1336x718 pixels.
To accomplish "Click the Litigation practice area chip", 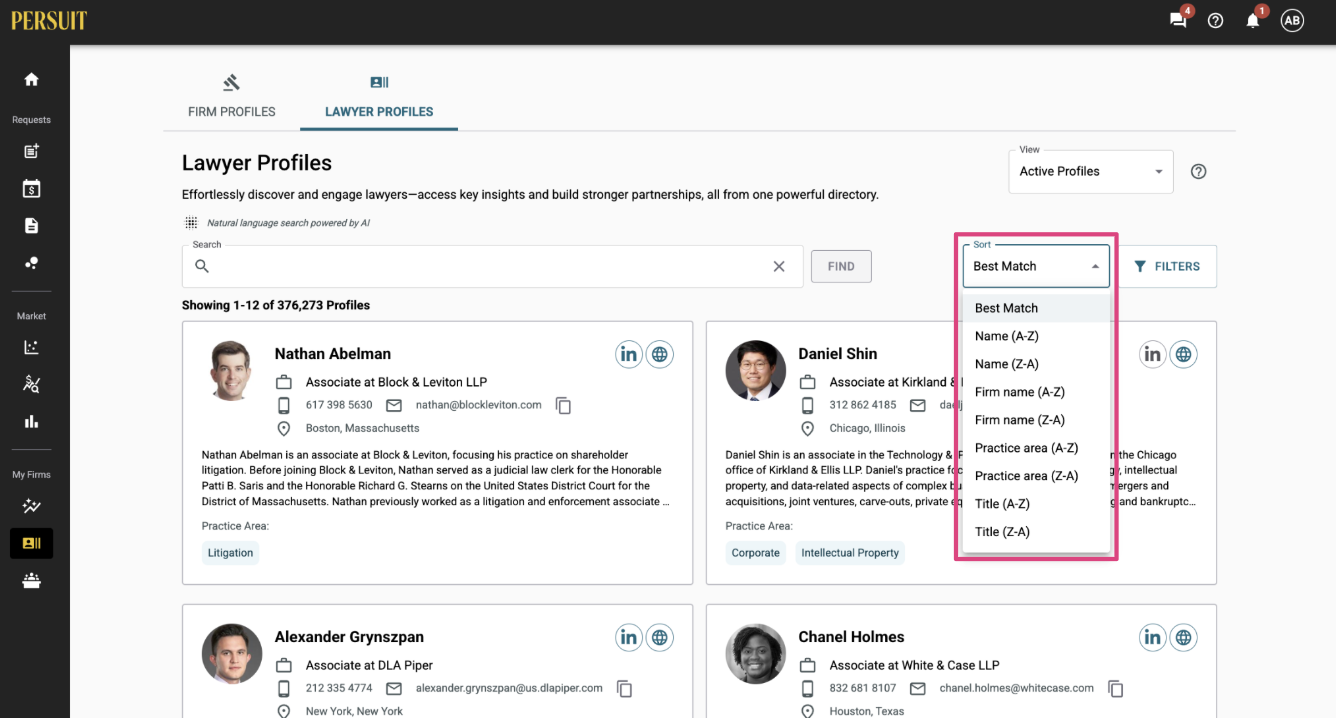I will [230, 553].
